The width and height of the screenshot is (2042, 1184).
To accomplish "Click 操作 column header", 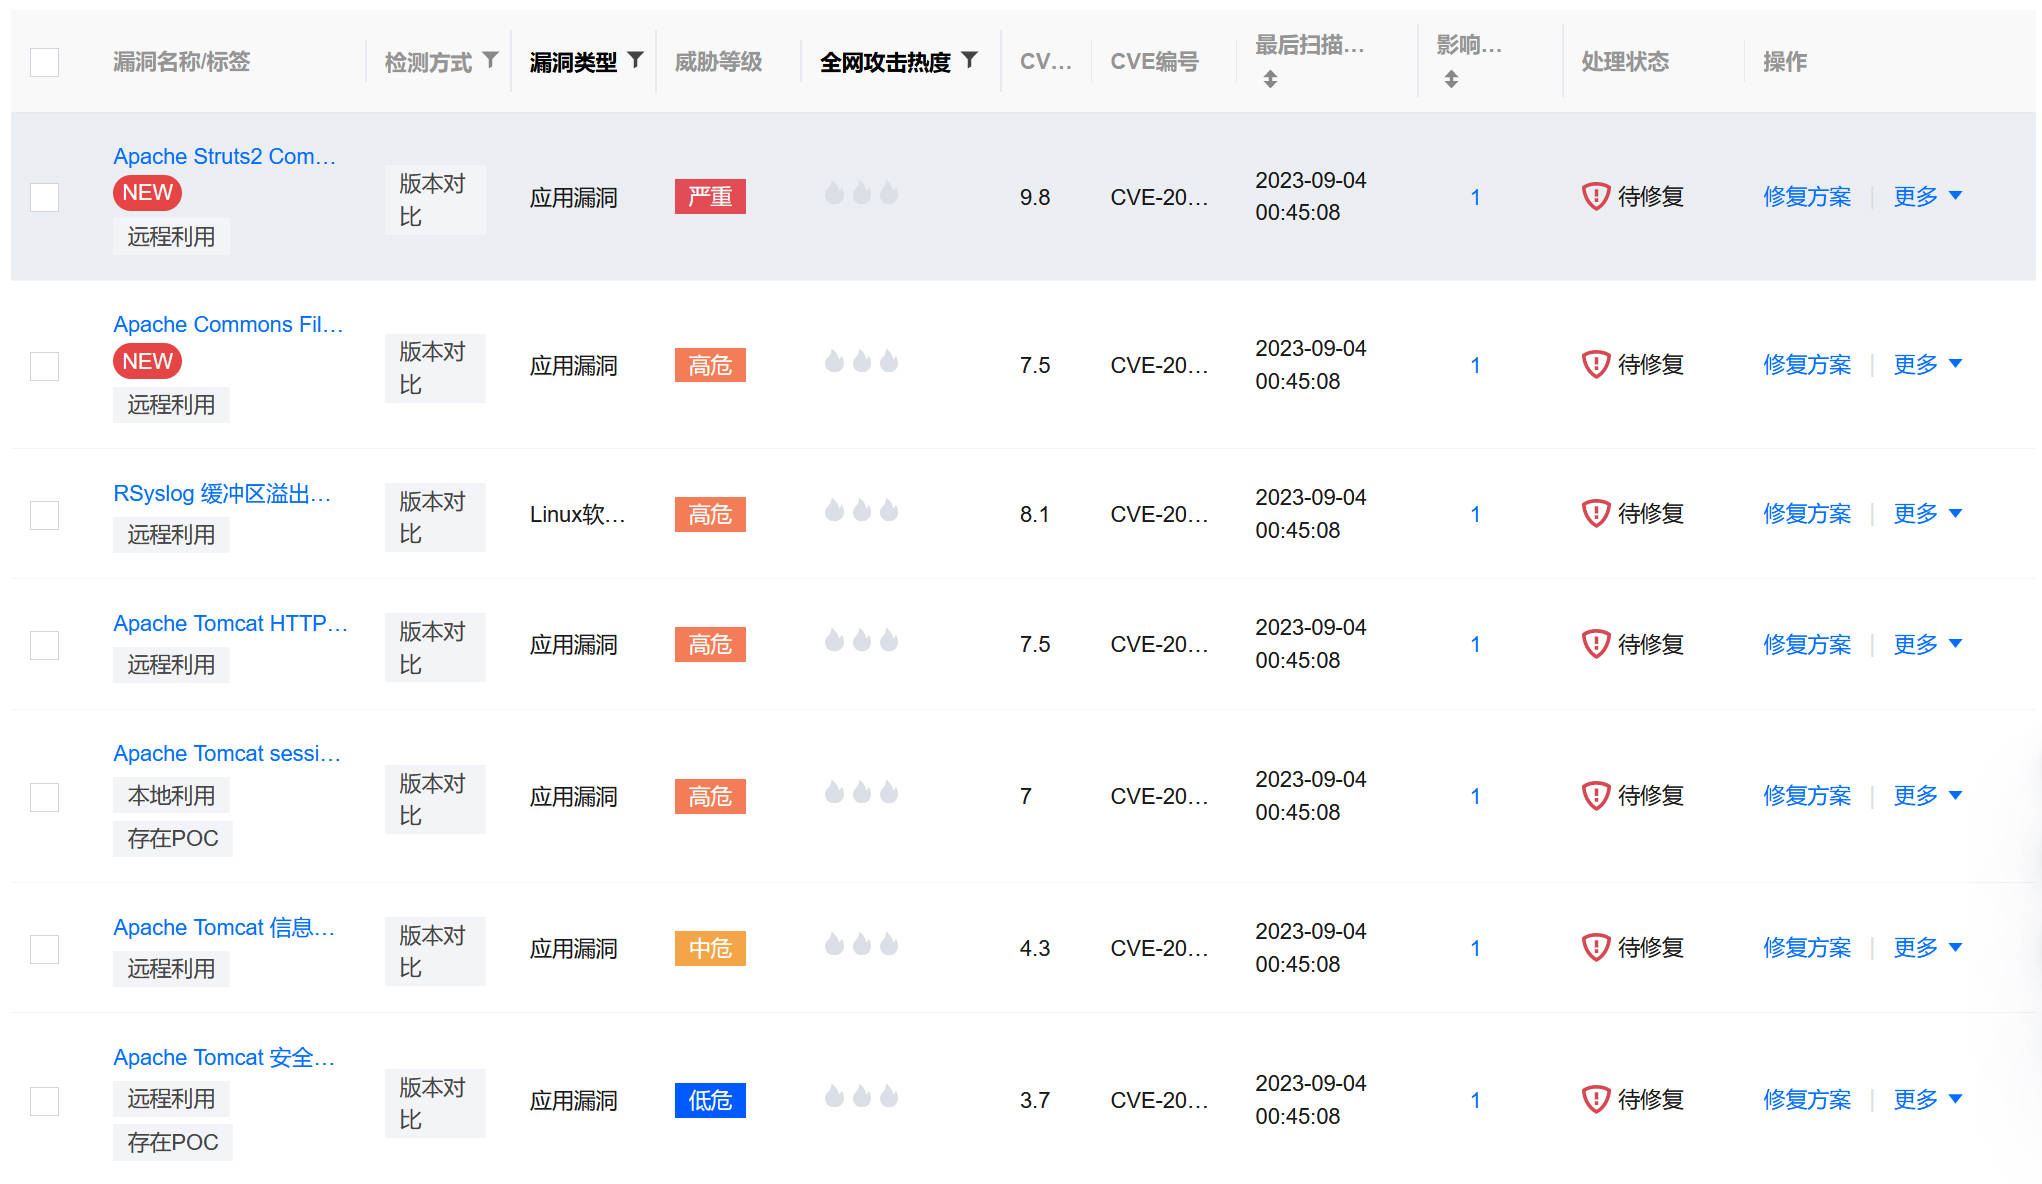I will [1785, 62].
